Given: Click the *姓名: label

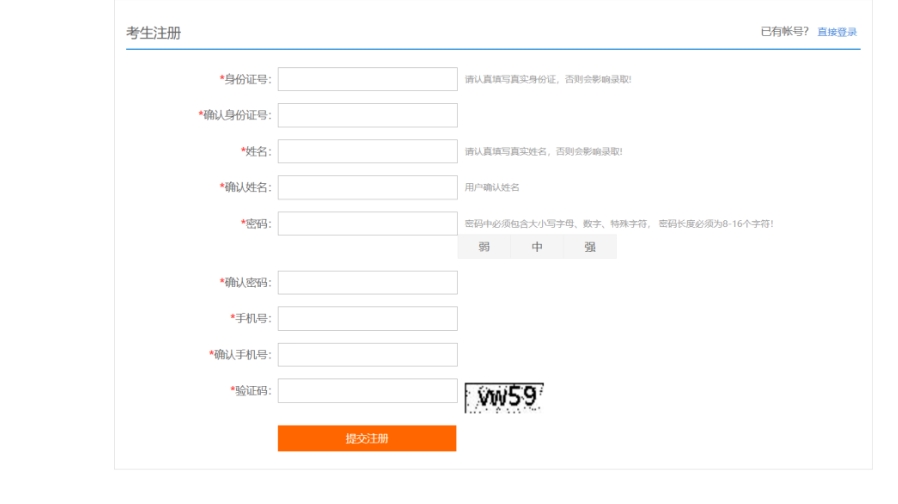Looking at the screenshot, I should tap(256, 151).
